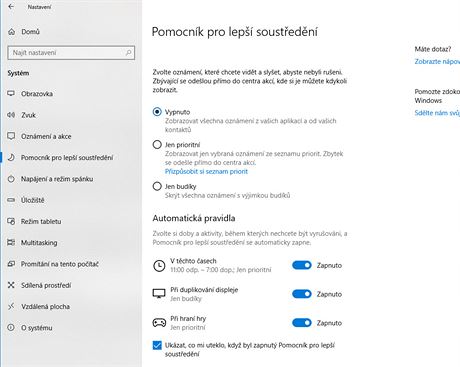The width and height of the screenshot is (460, 367).
Task: Click the Úložiště label
Action: (x=33, y=200)
